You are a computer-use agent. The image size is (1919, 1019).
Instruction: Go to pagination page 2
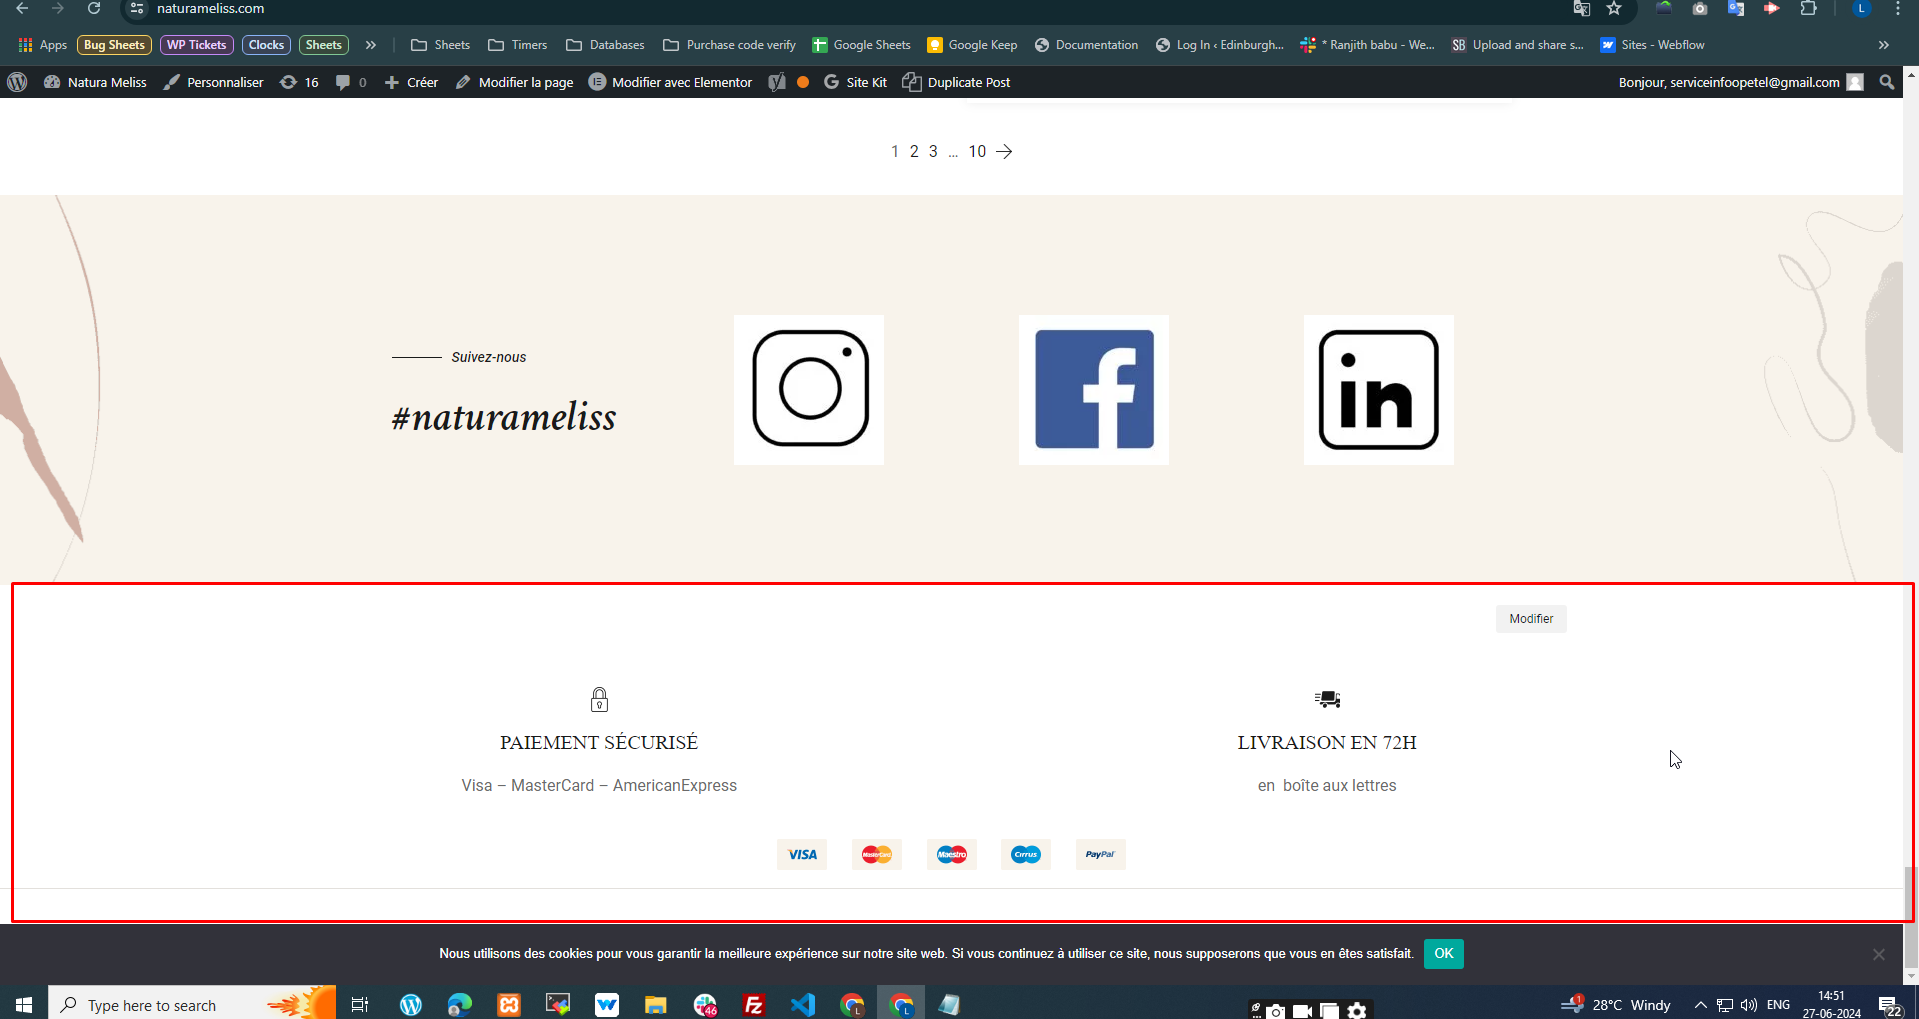point(914,151)
